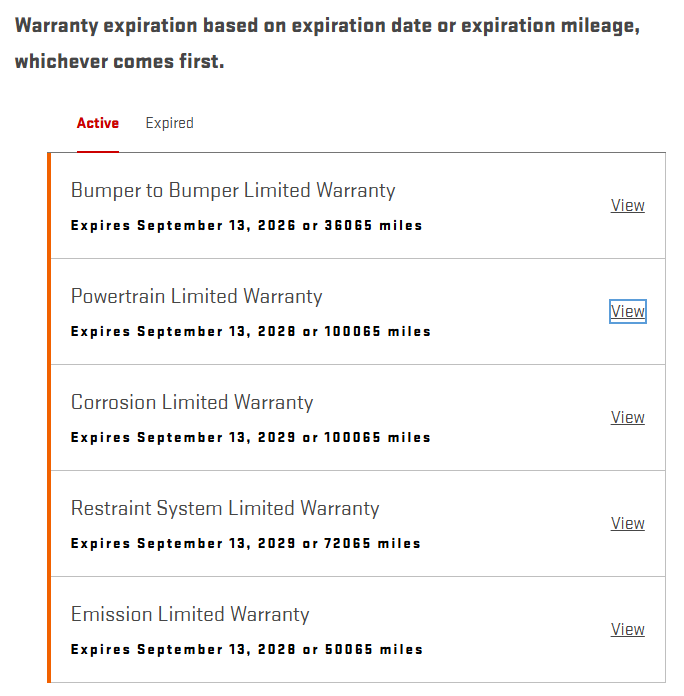The width and height of the screenshot is (684, 696).
Task: Click Powertrain's September 13, 2028 expiration line
Action: click(x=250, y=332)
